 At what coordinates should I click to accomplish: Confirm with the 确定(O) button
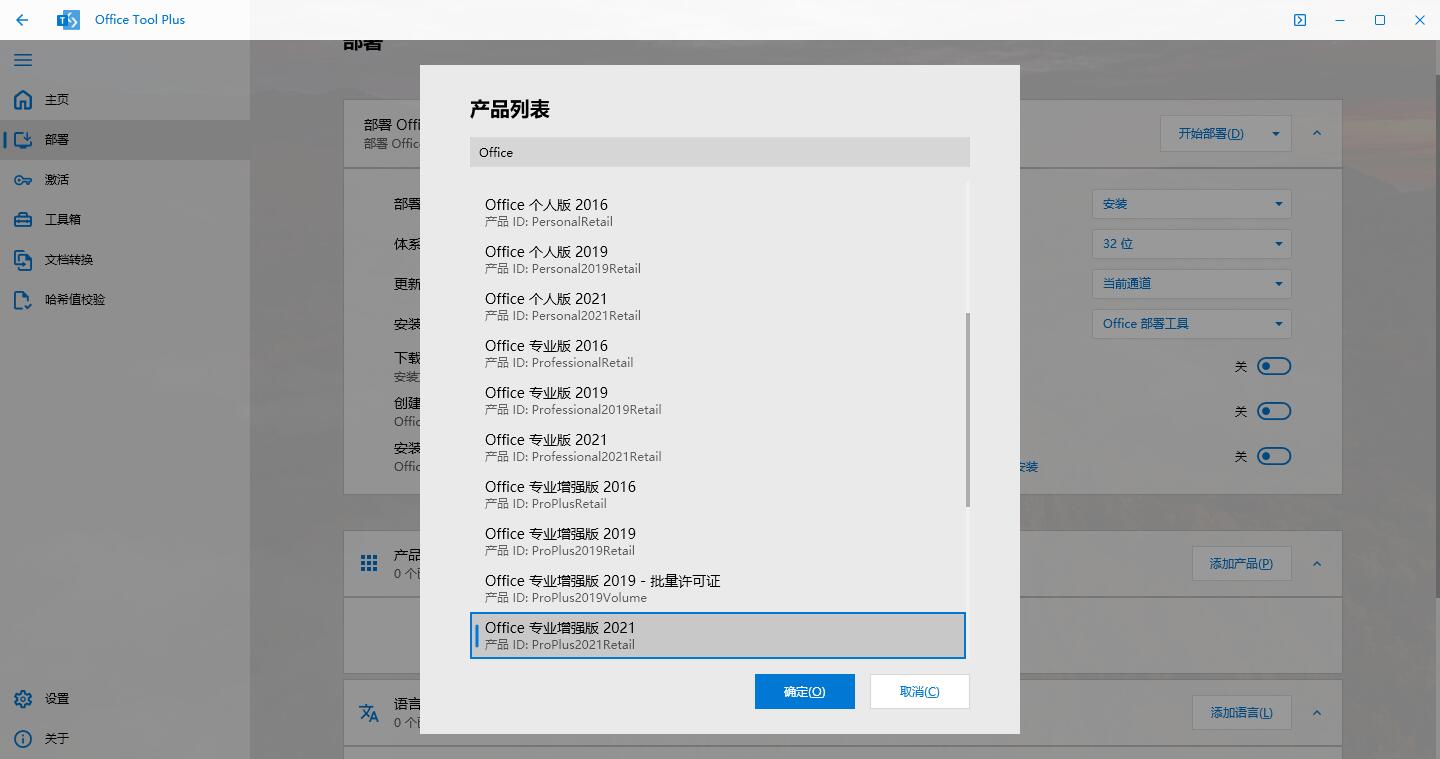point(805,692)
